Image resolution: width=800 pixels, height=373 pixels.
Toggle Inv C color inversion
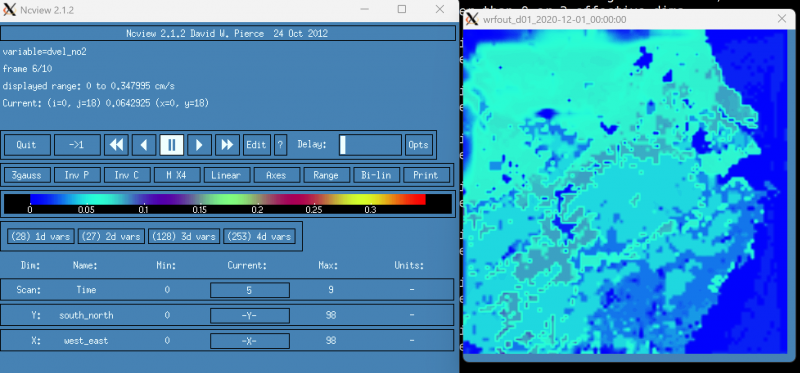[x=127, y=175]
